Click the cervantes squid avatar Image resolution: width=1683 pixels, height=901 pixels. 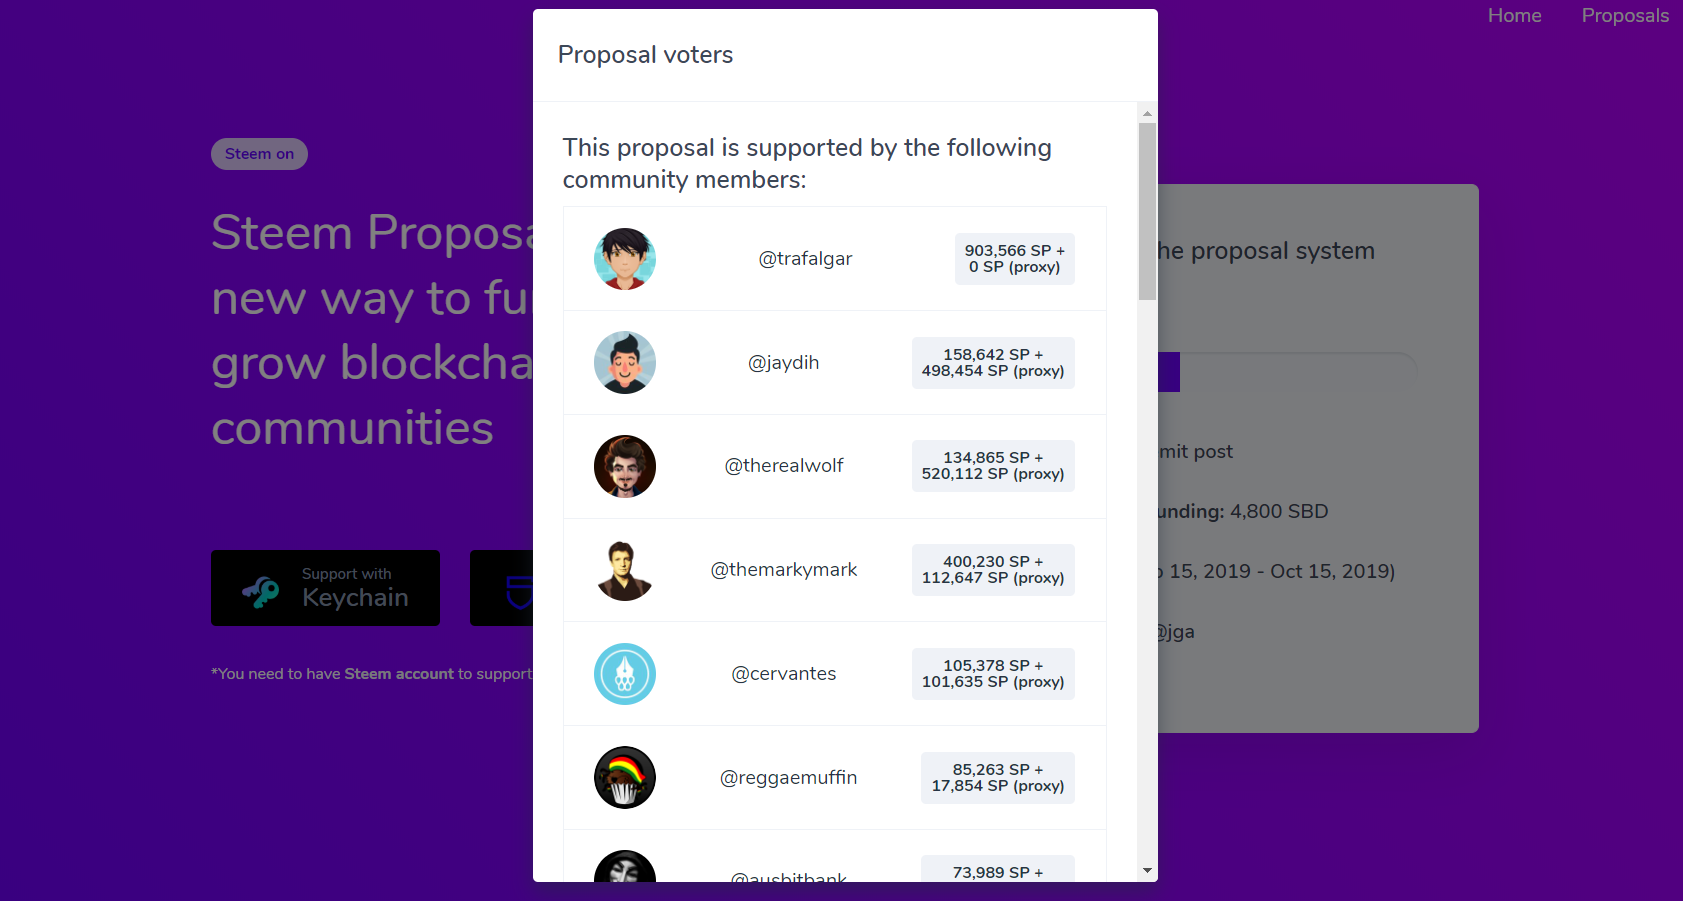tap(625, 674)
